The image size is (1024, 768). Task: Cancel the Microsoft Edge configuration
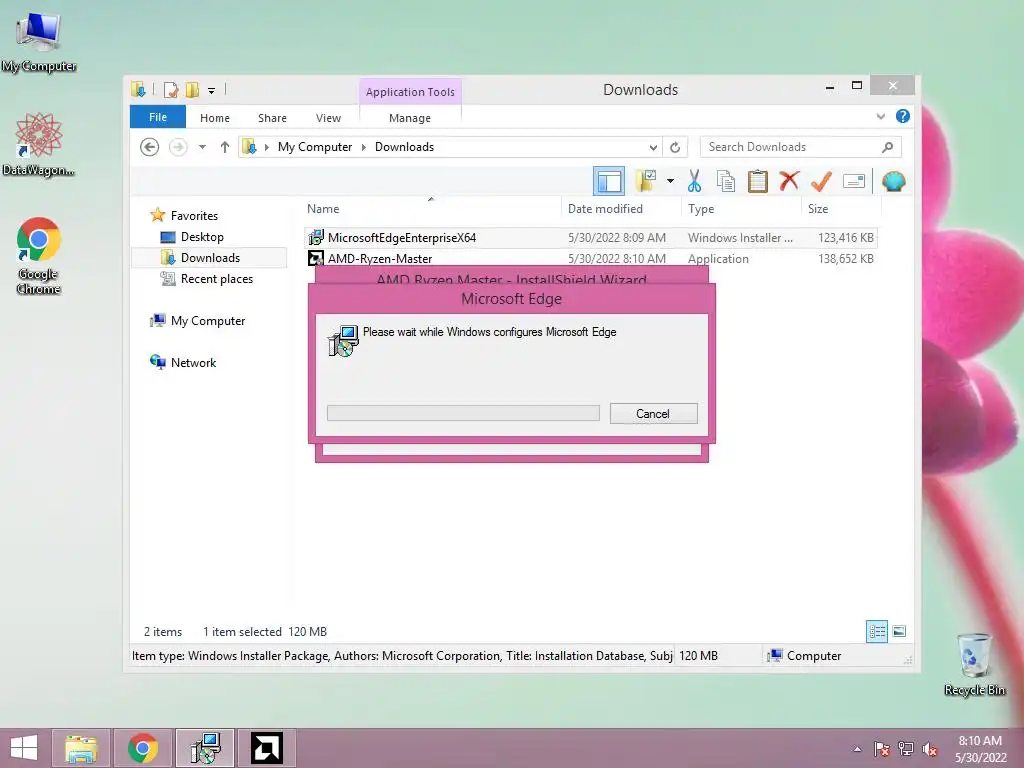653,413
